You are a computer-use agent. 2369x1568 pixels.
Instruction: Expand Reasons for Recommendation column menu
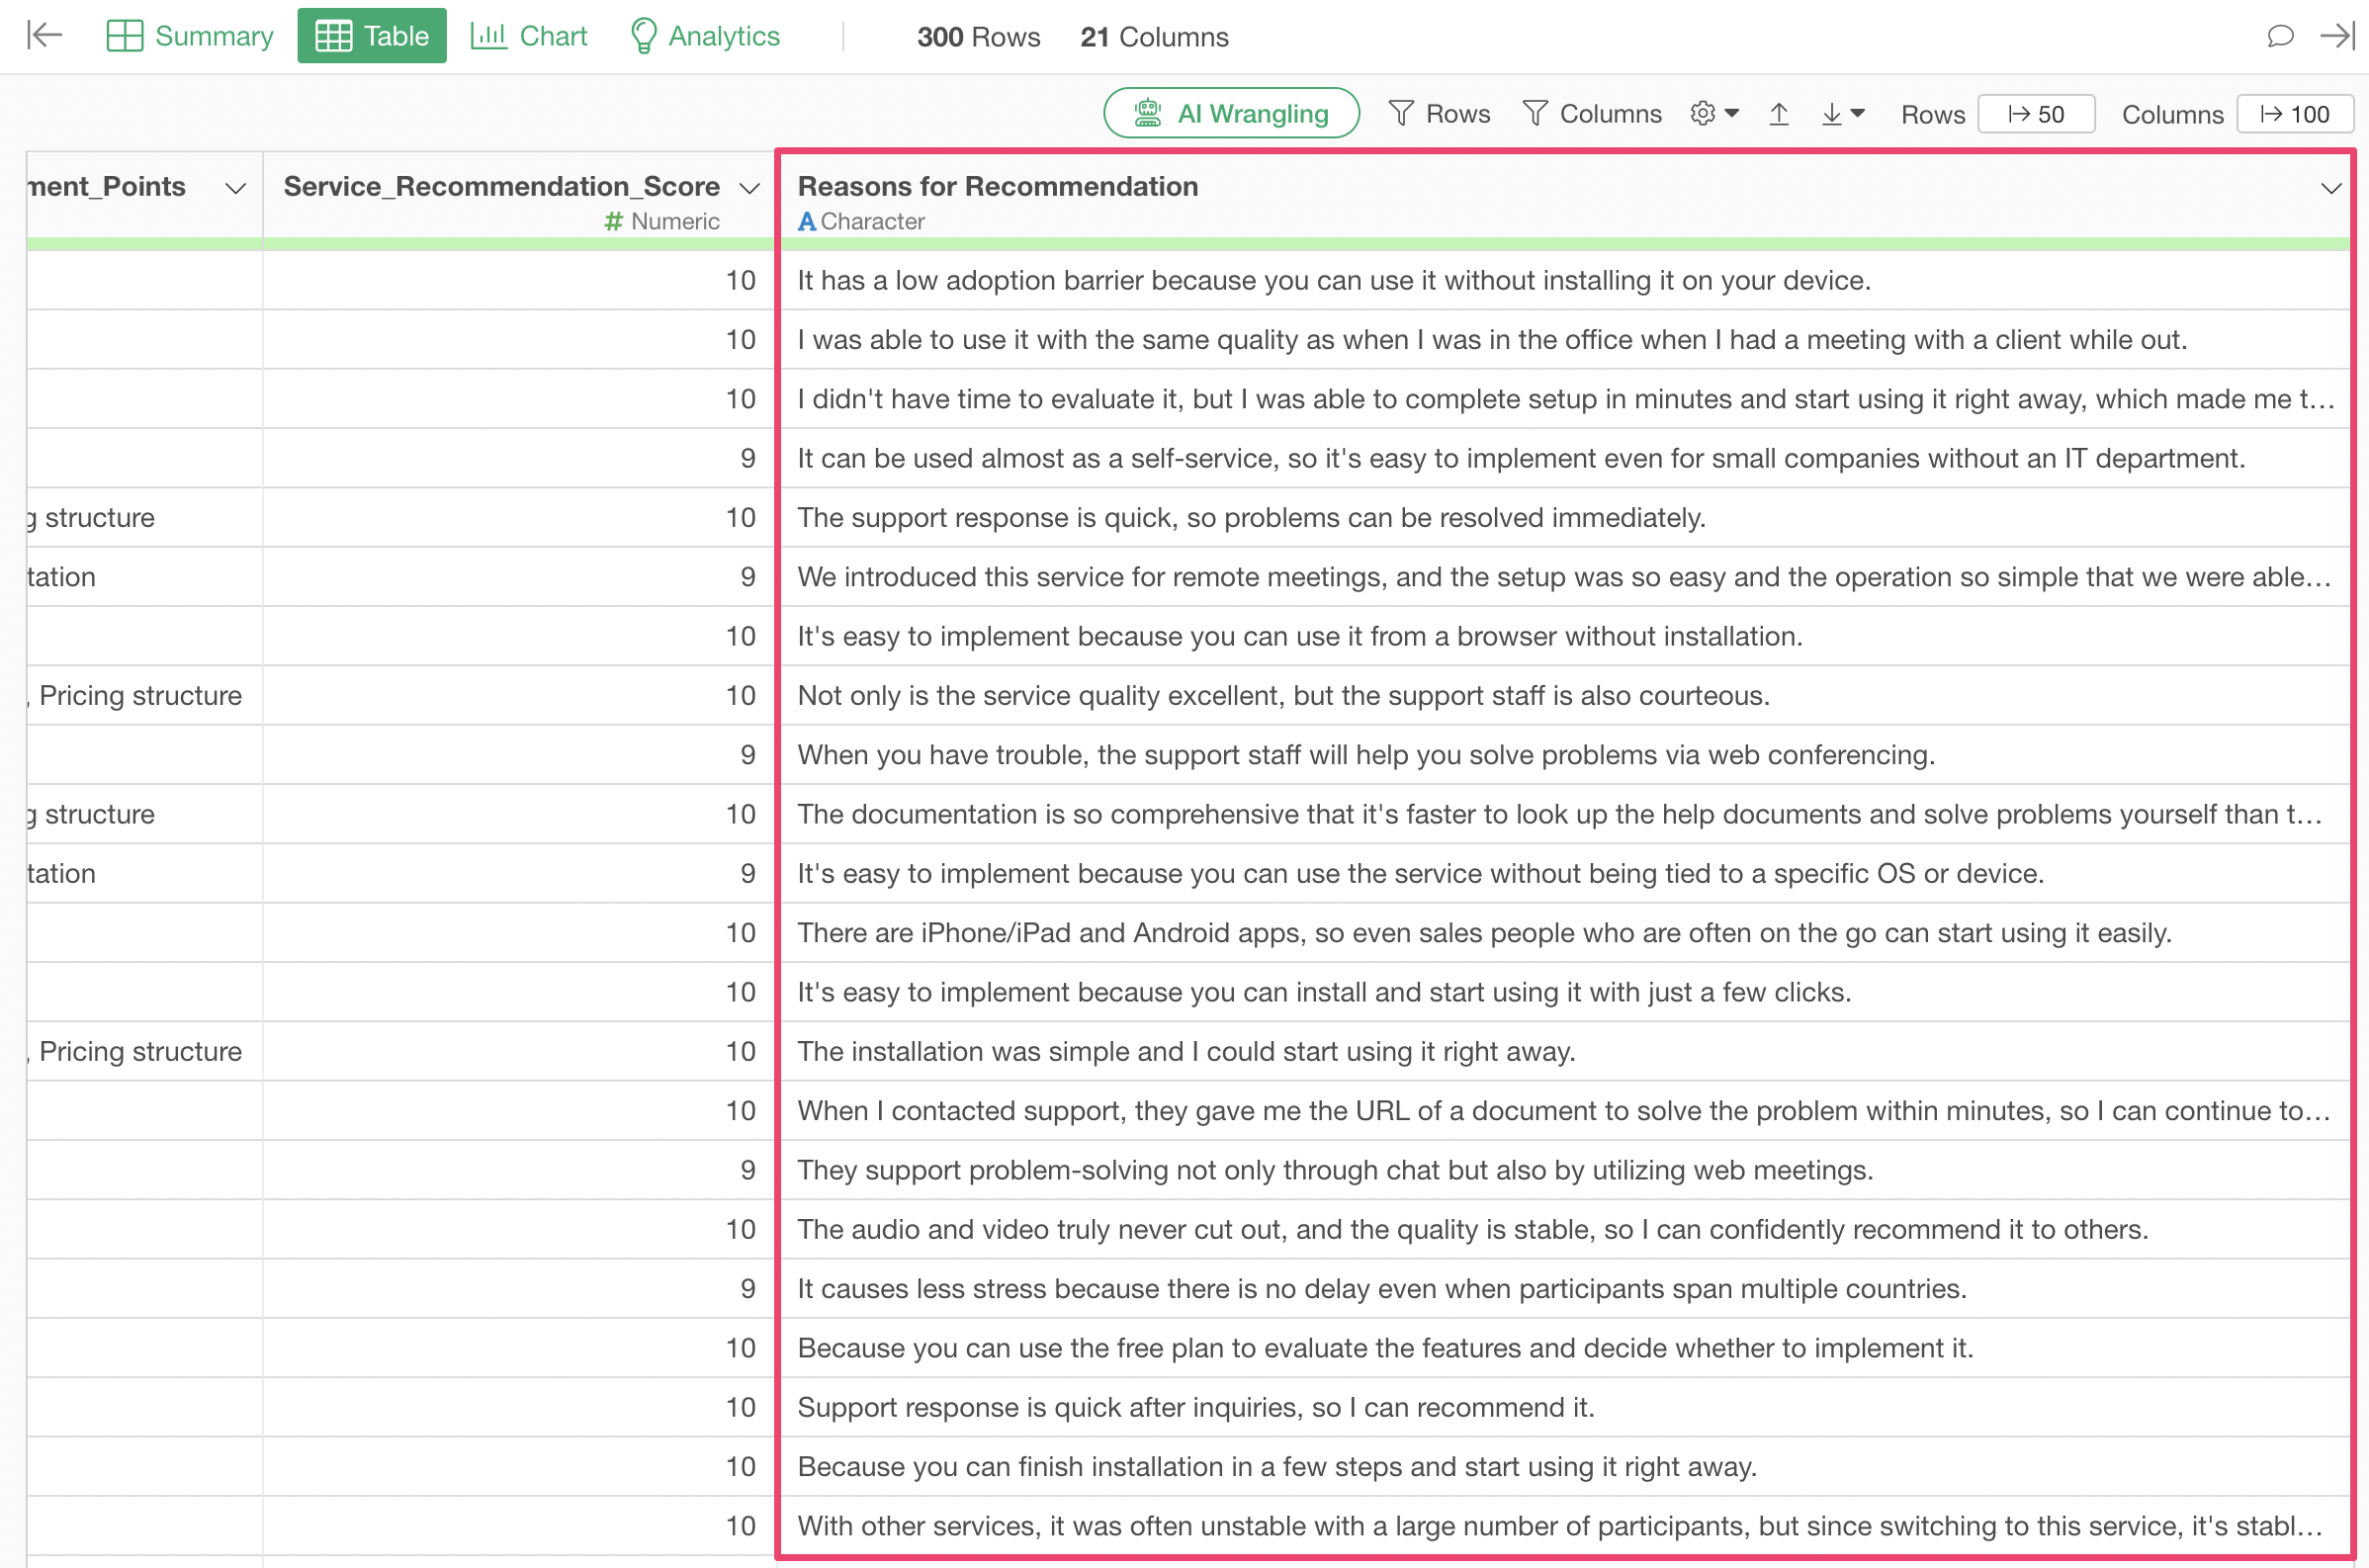pos(2330,188)
